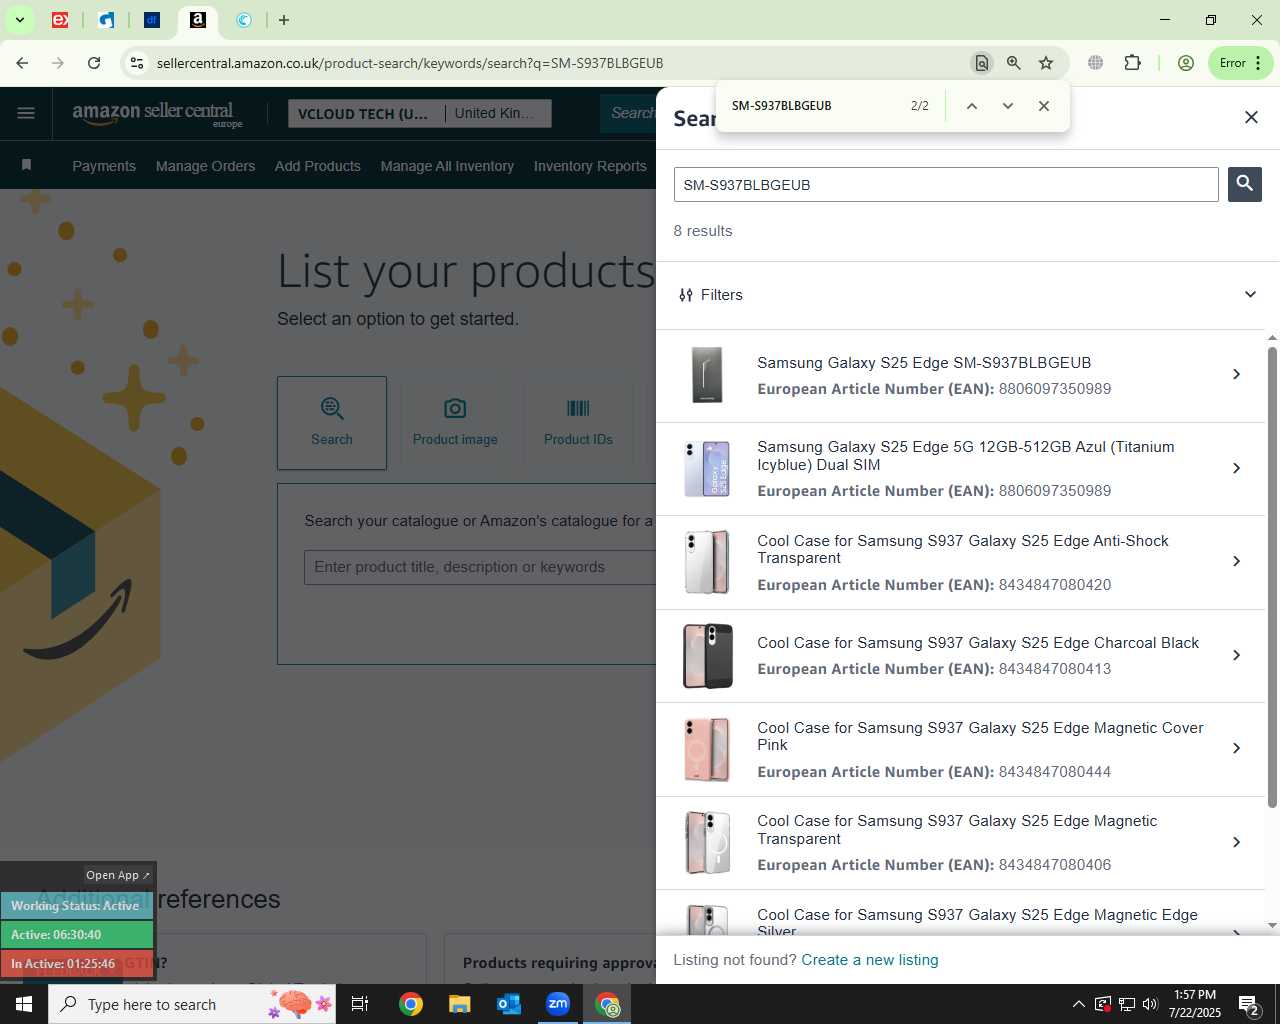Open the Chrome profile icon
This screenshot has height=1024, width=1280.
(x=1186, y=63)
